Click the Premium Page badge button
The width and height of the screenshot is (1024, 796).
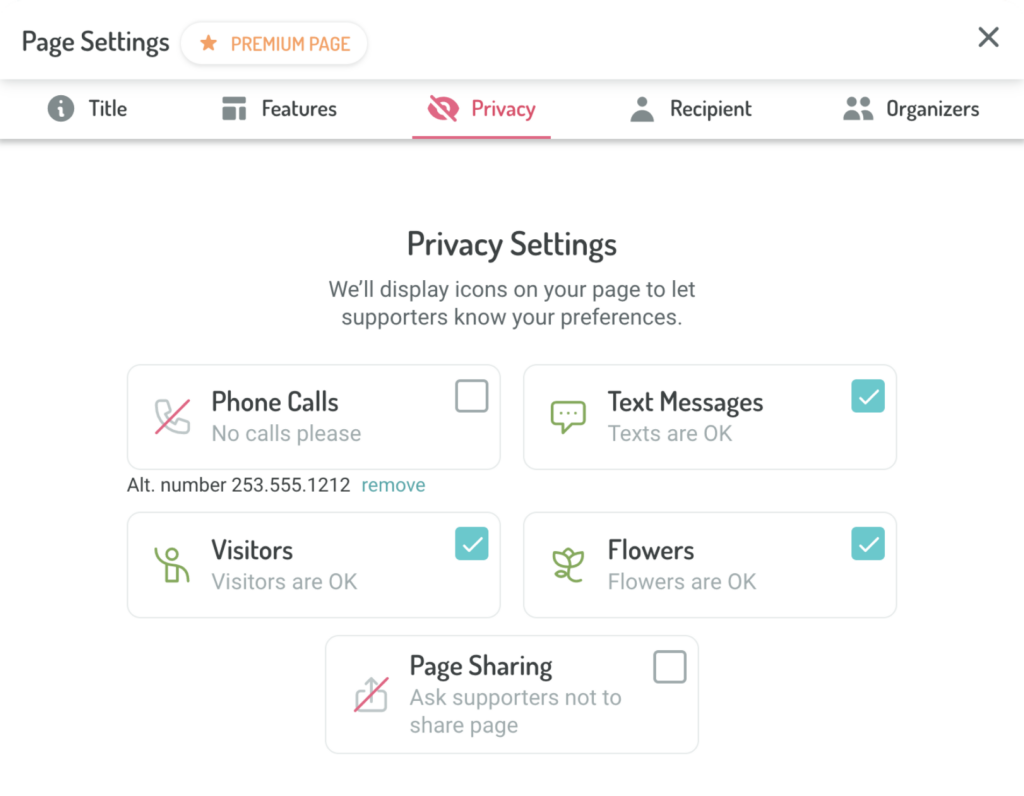(274, 43)
